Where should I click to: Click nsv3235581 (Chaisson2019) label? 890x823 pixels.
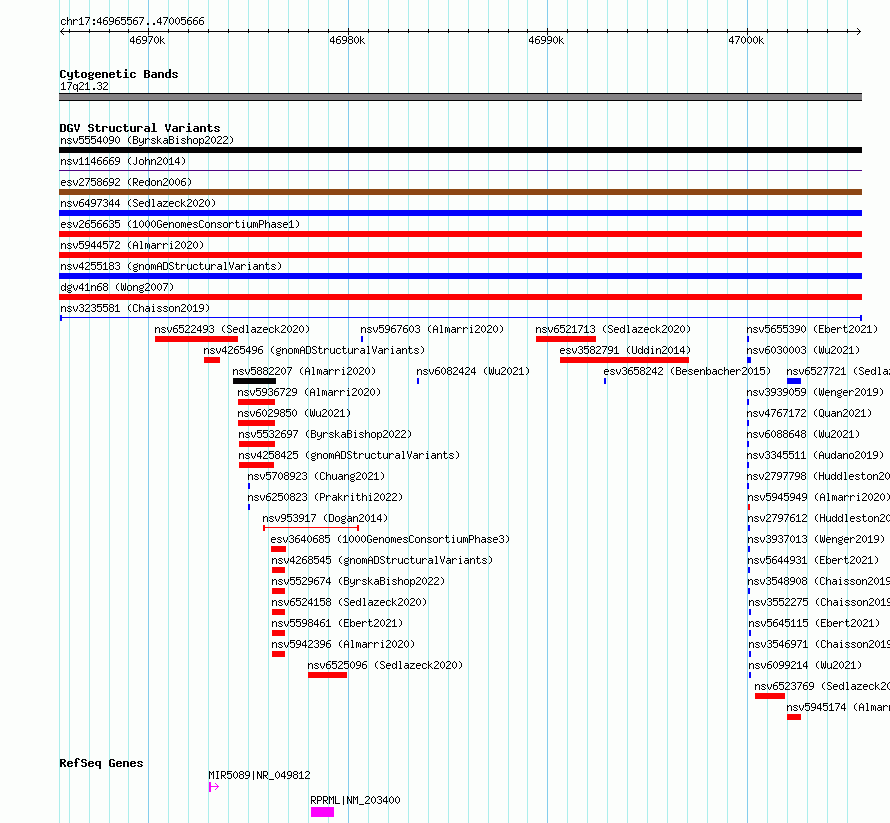[135, 308]
